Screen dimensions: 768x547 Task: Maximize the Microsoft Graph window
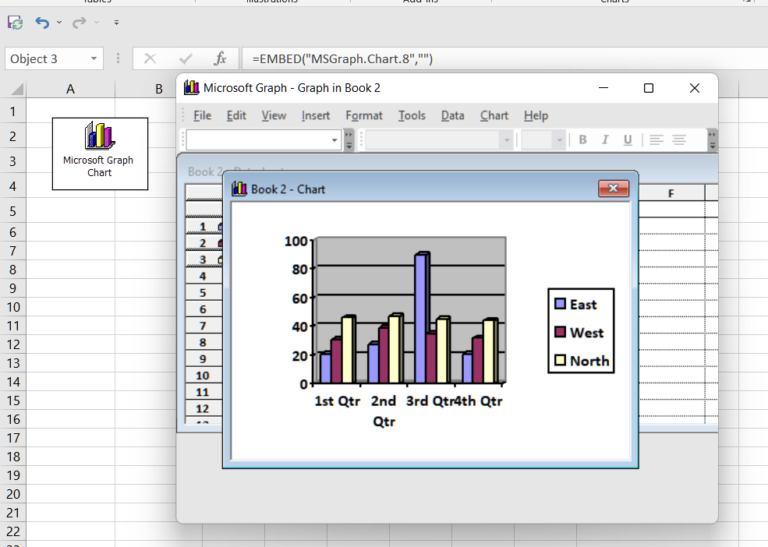(x=648, y=88)
